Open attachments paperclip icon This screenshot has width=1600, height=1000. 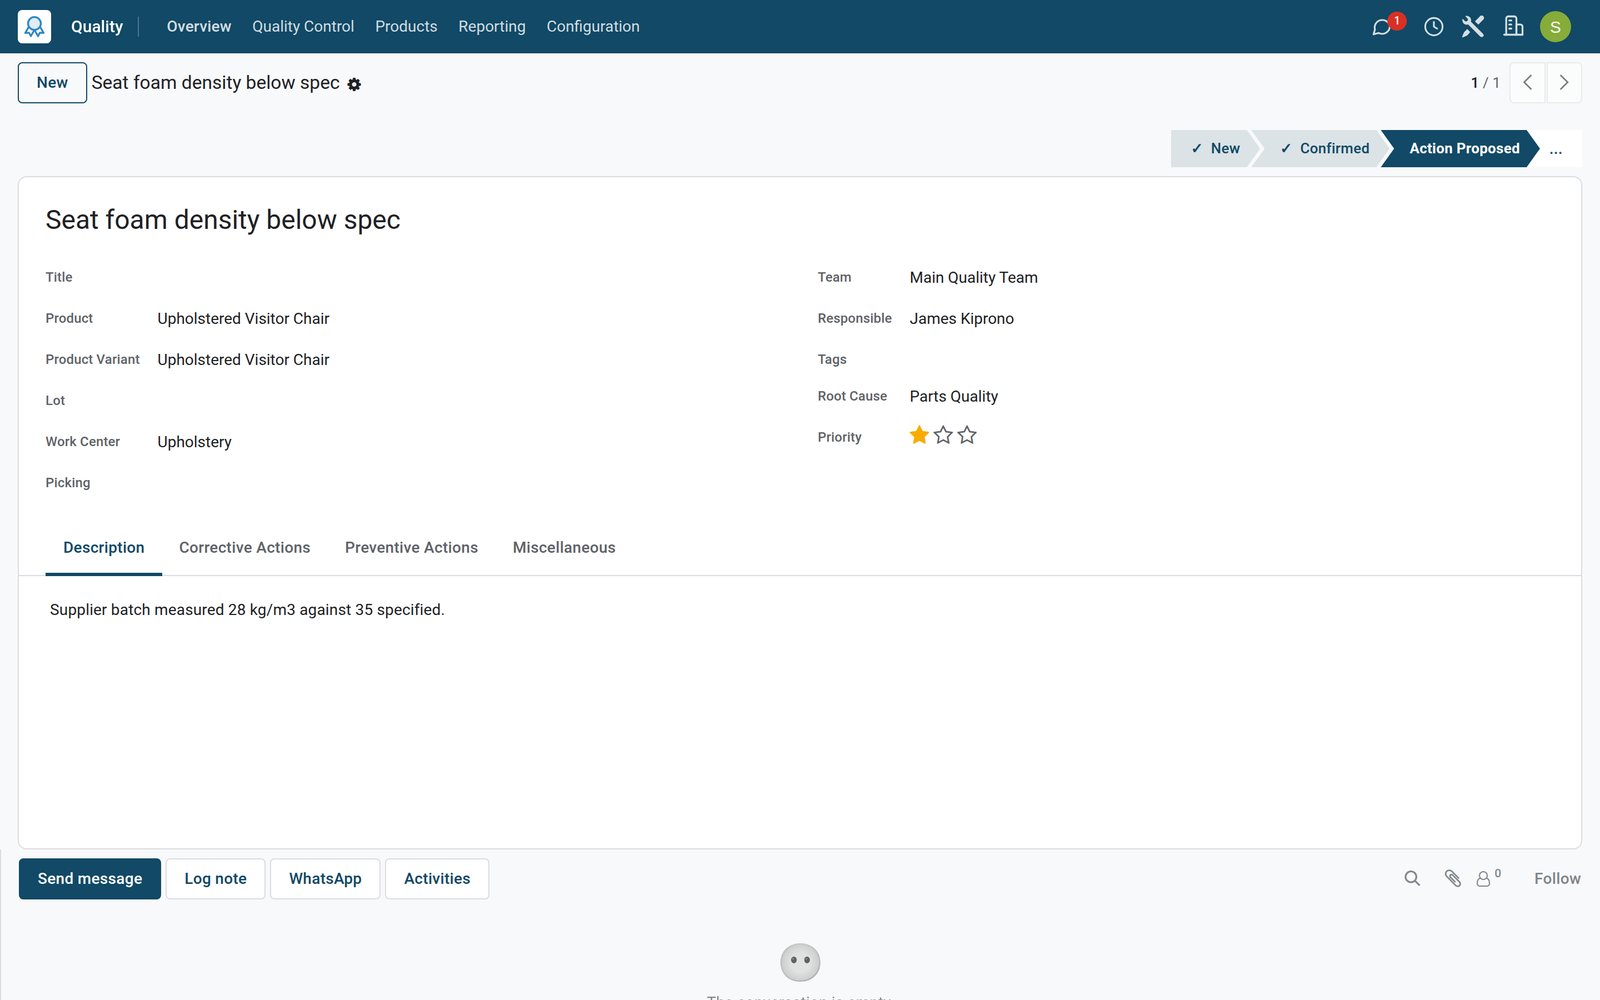tap(1453, 878)
